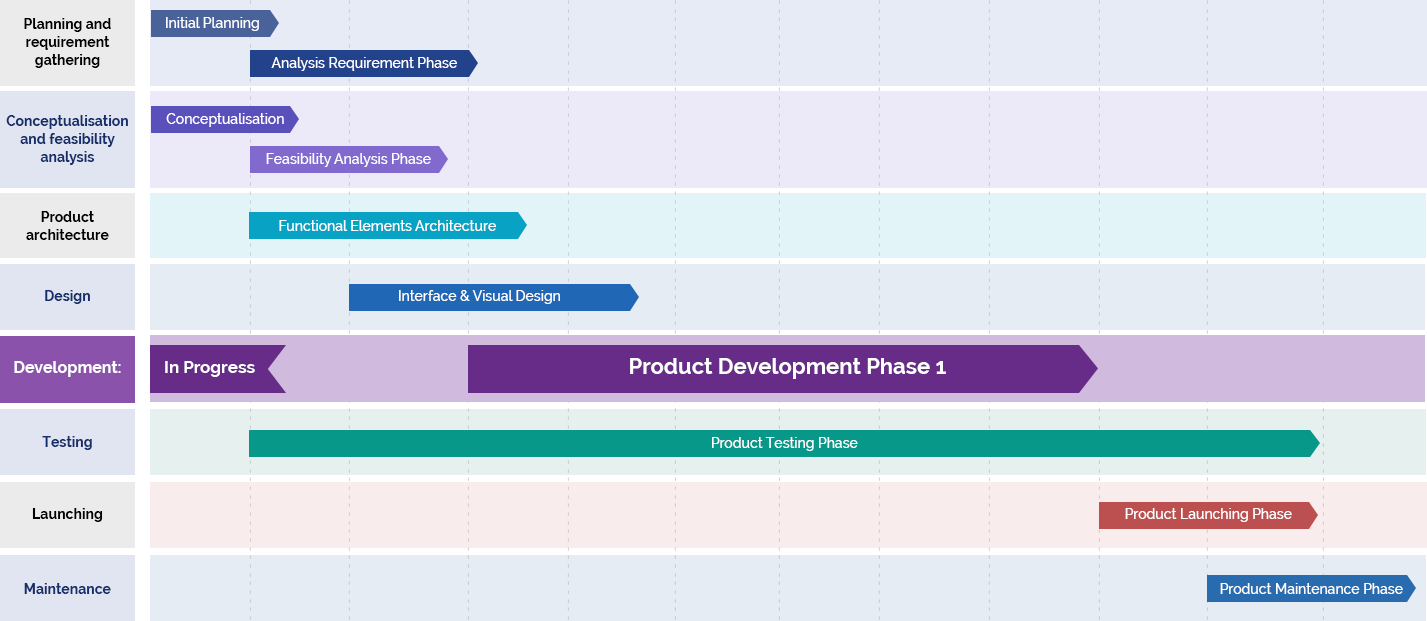Open the Launching row header
Image resolution: width=1427 pixels, height=621 pixels.
[x=67, y=514]
